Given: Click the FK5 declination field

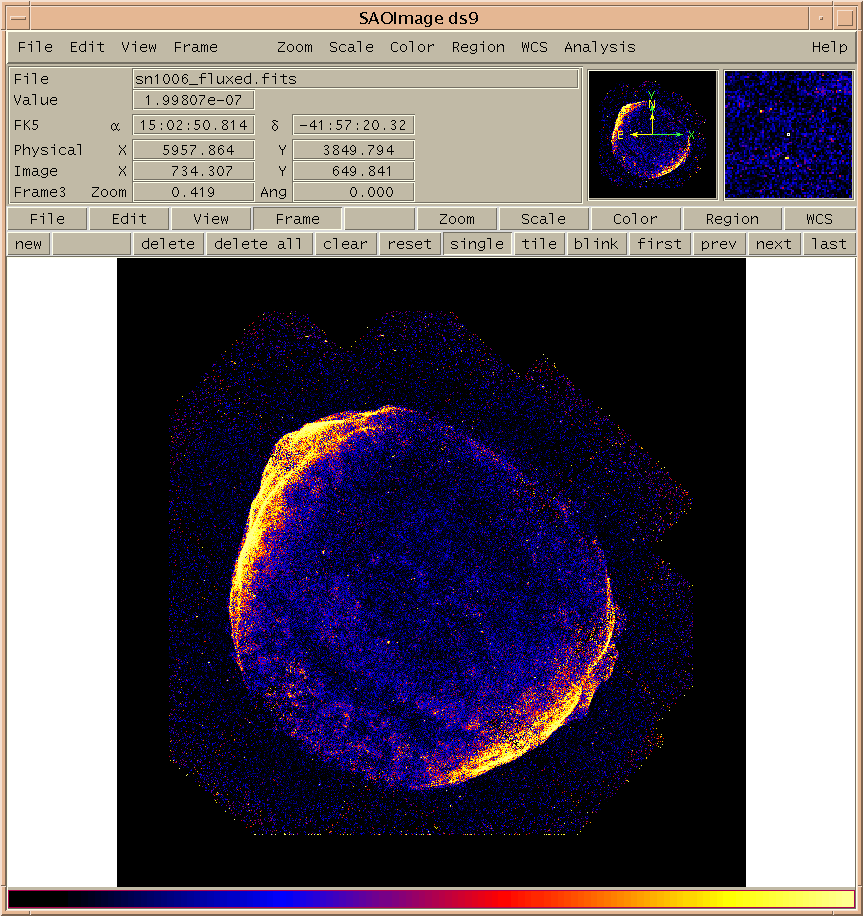Looking at the screenshot, I should coord(353,125).
